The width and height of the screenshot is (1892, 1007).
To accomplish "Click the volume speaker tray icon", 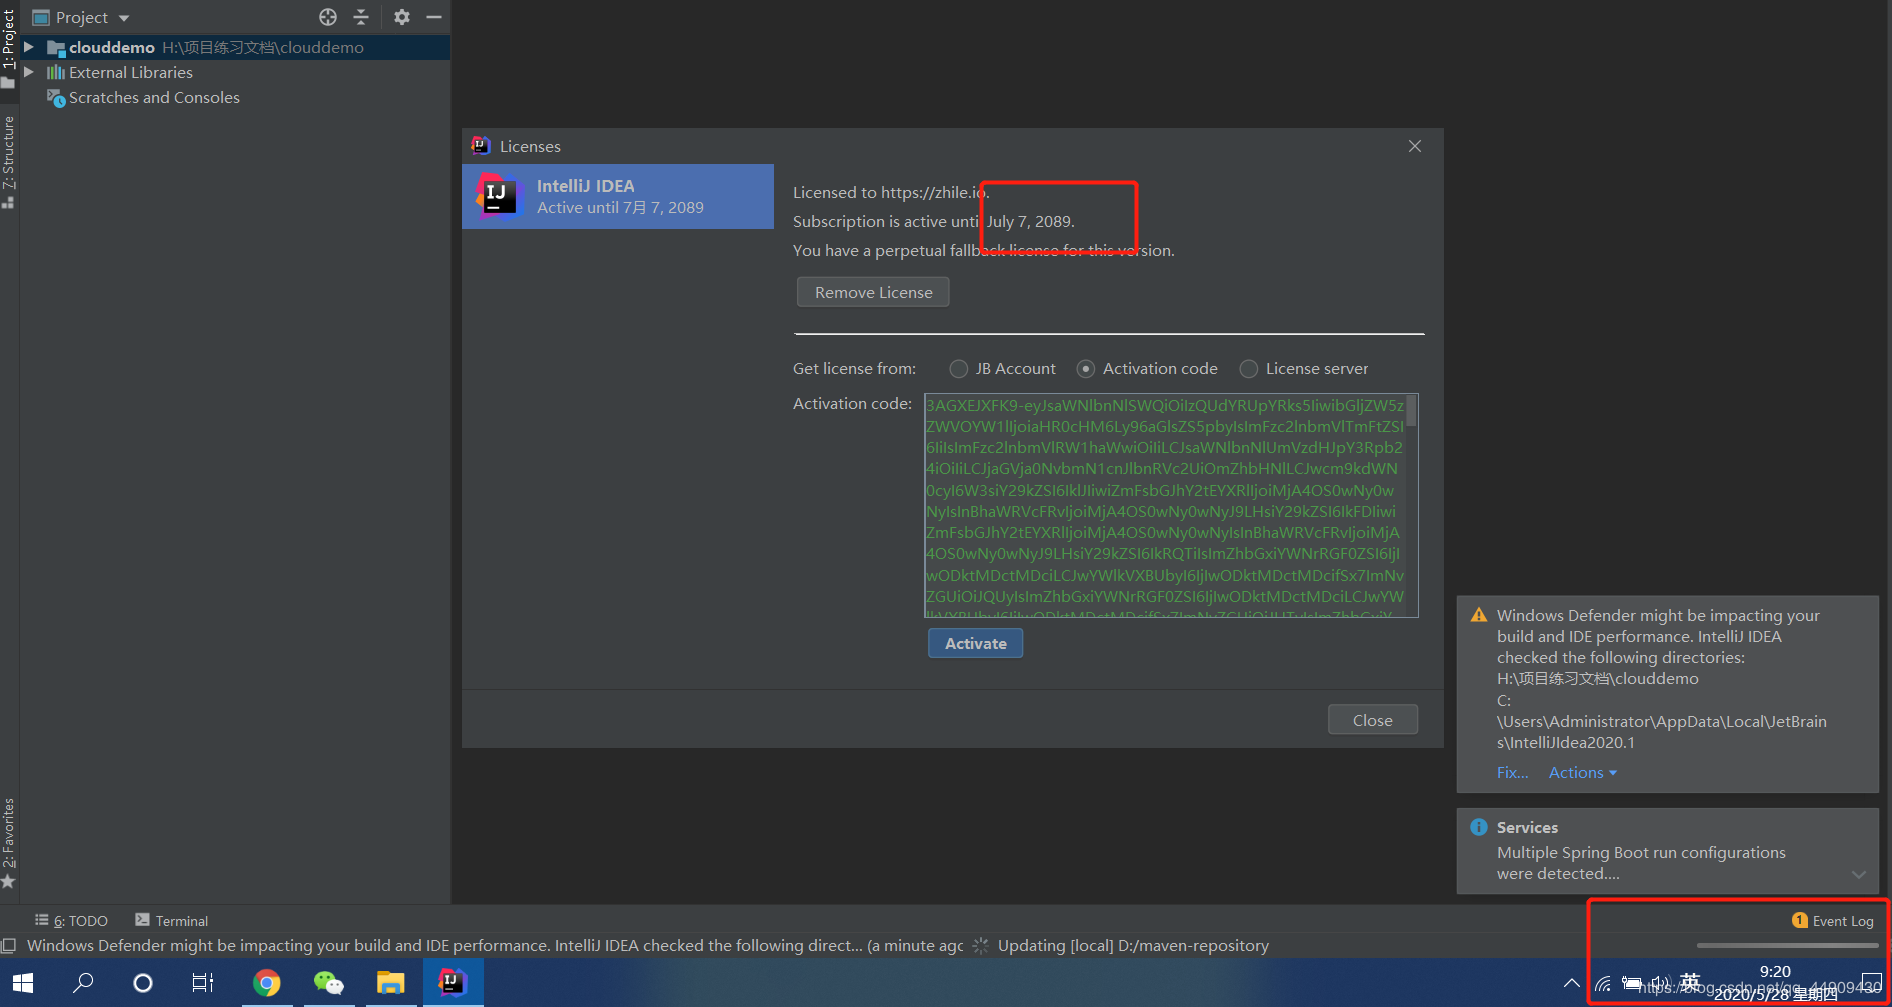I will click(1661, 985).
